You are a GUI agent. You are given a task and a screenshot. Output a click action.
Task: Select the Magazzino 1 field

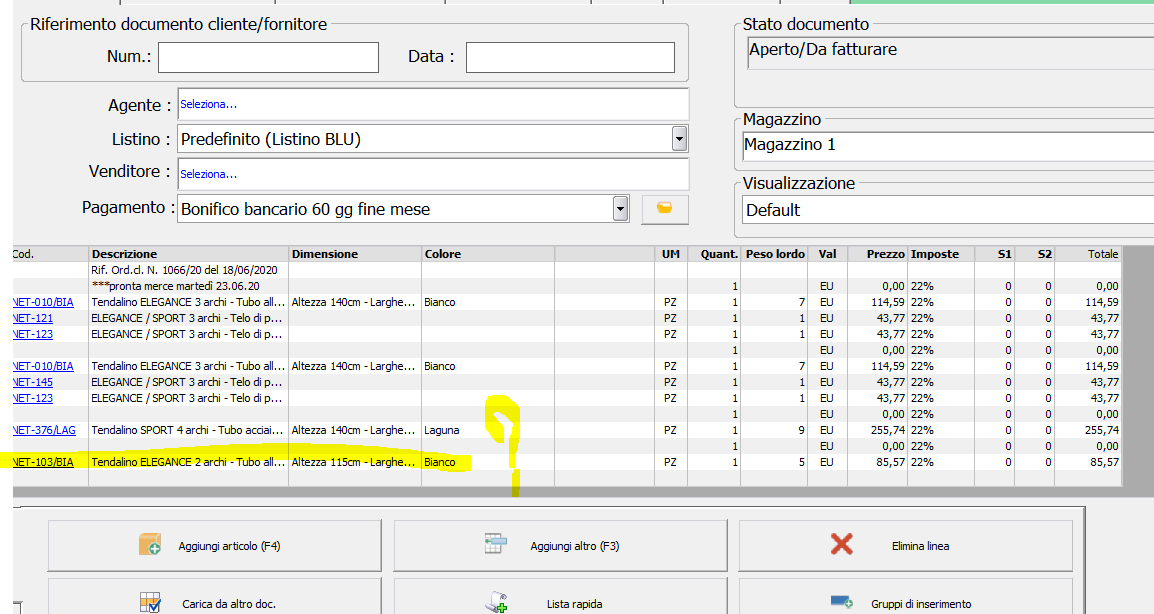(x=947, y=145)
